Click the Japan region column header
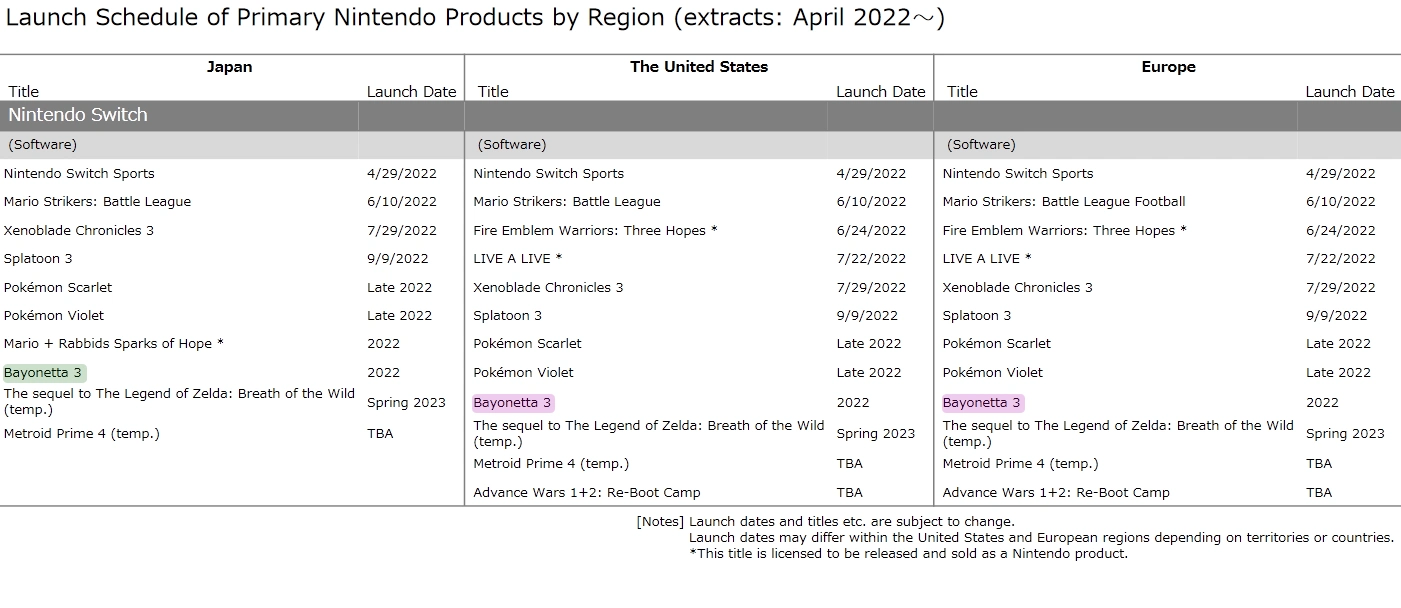Viewport: 1401px width, 608px height. 229,67
